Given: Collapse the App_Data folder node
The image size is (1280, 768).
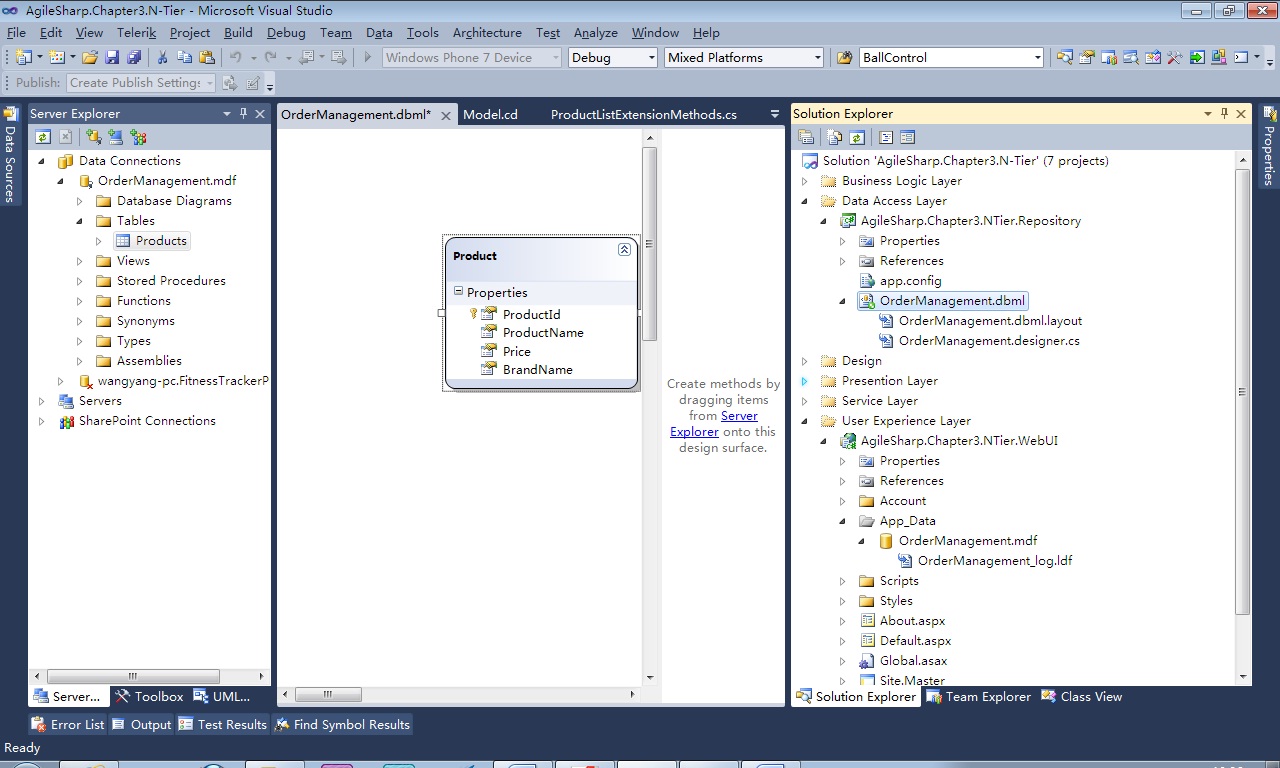Looking at the screenshot, I should (x=843, y=521).
